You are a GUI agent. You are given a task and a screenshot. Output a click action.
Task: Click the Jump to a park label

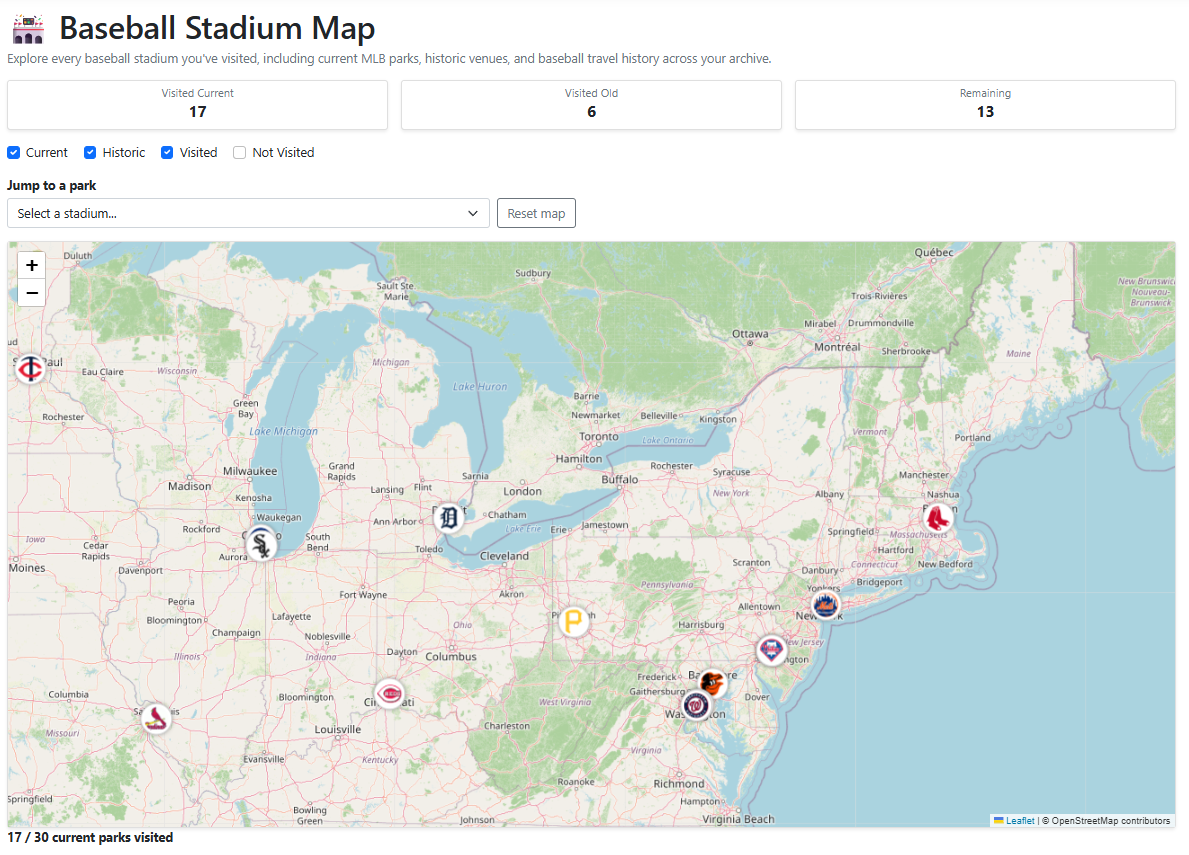(52, 186)
